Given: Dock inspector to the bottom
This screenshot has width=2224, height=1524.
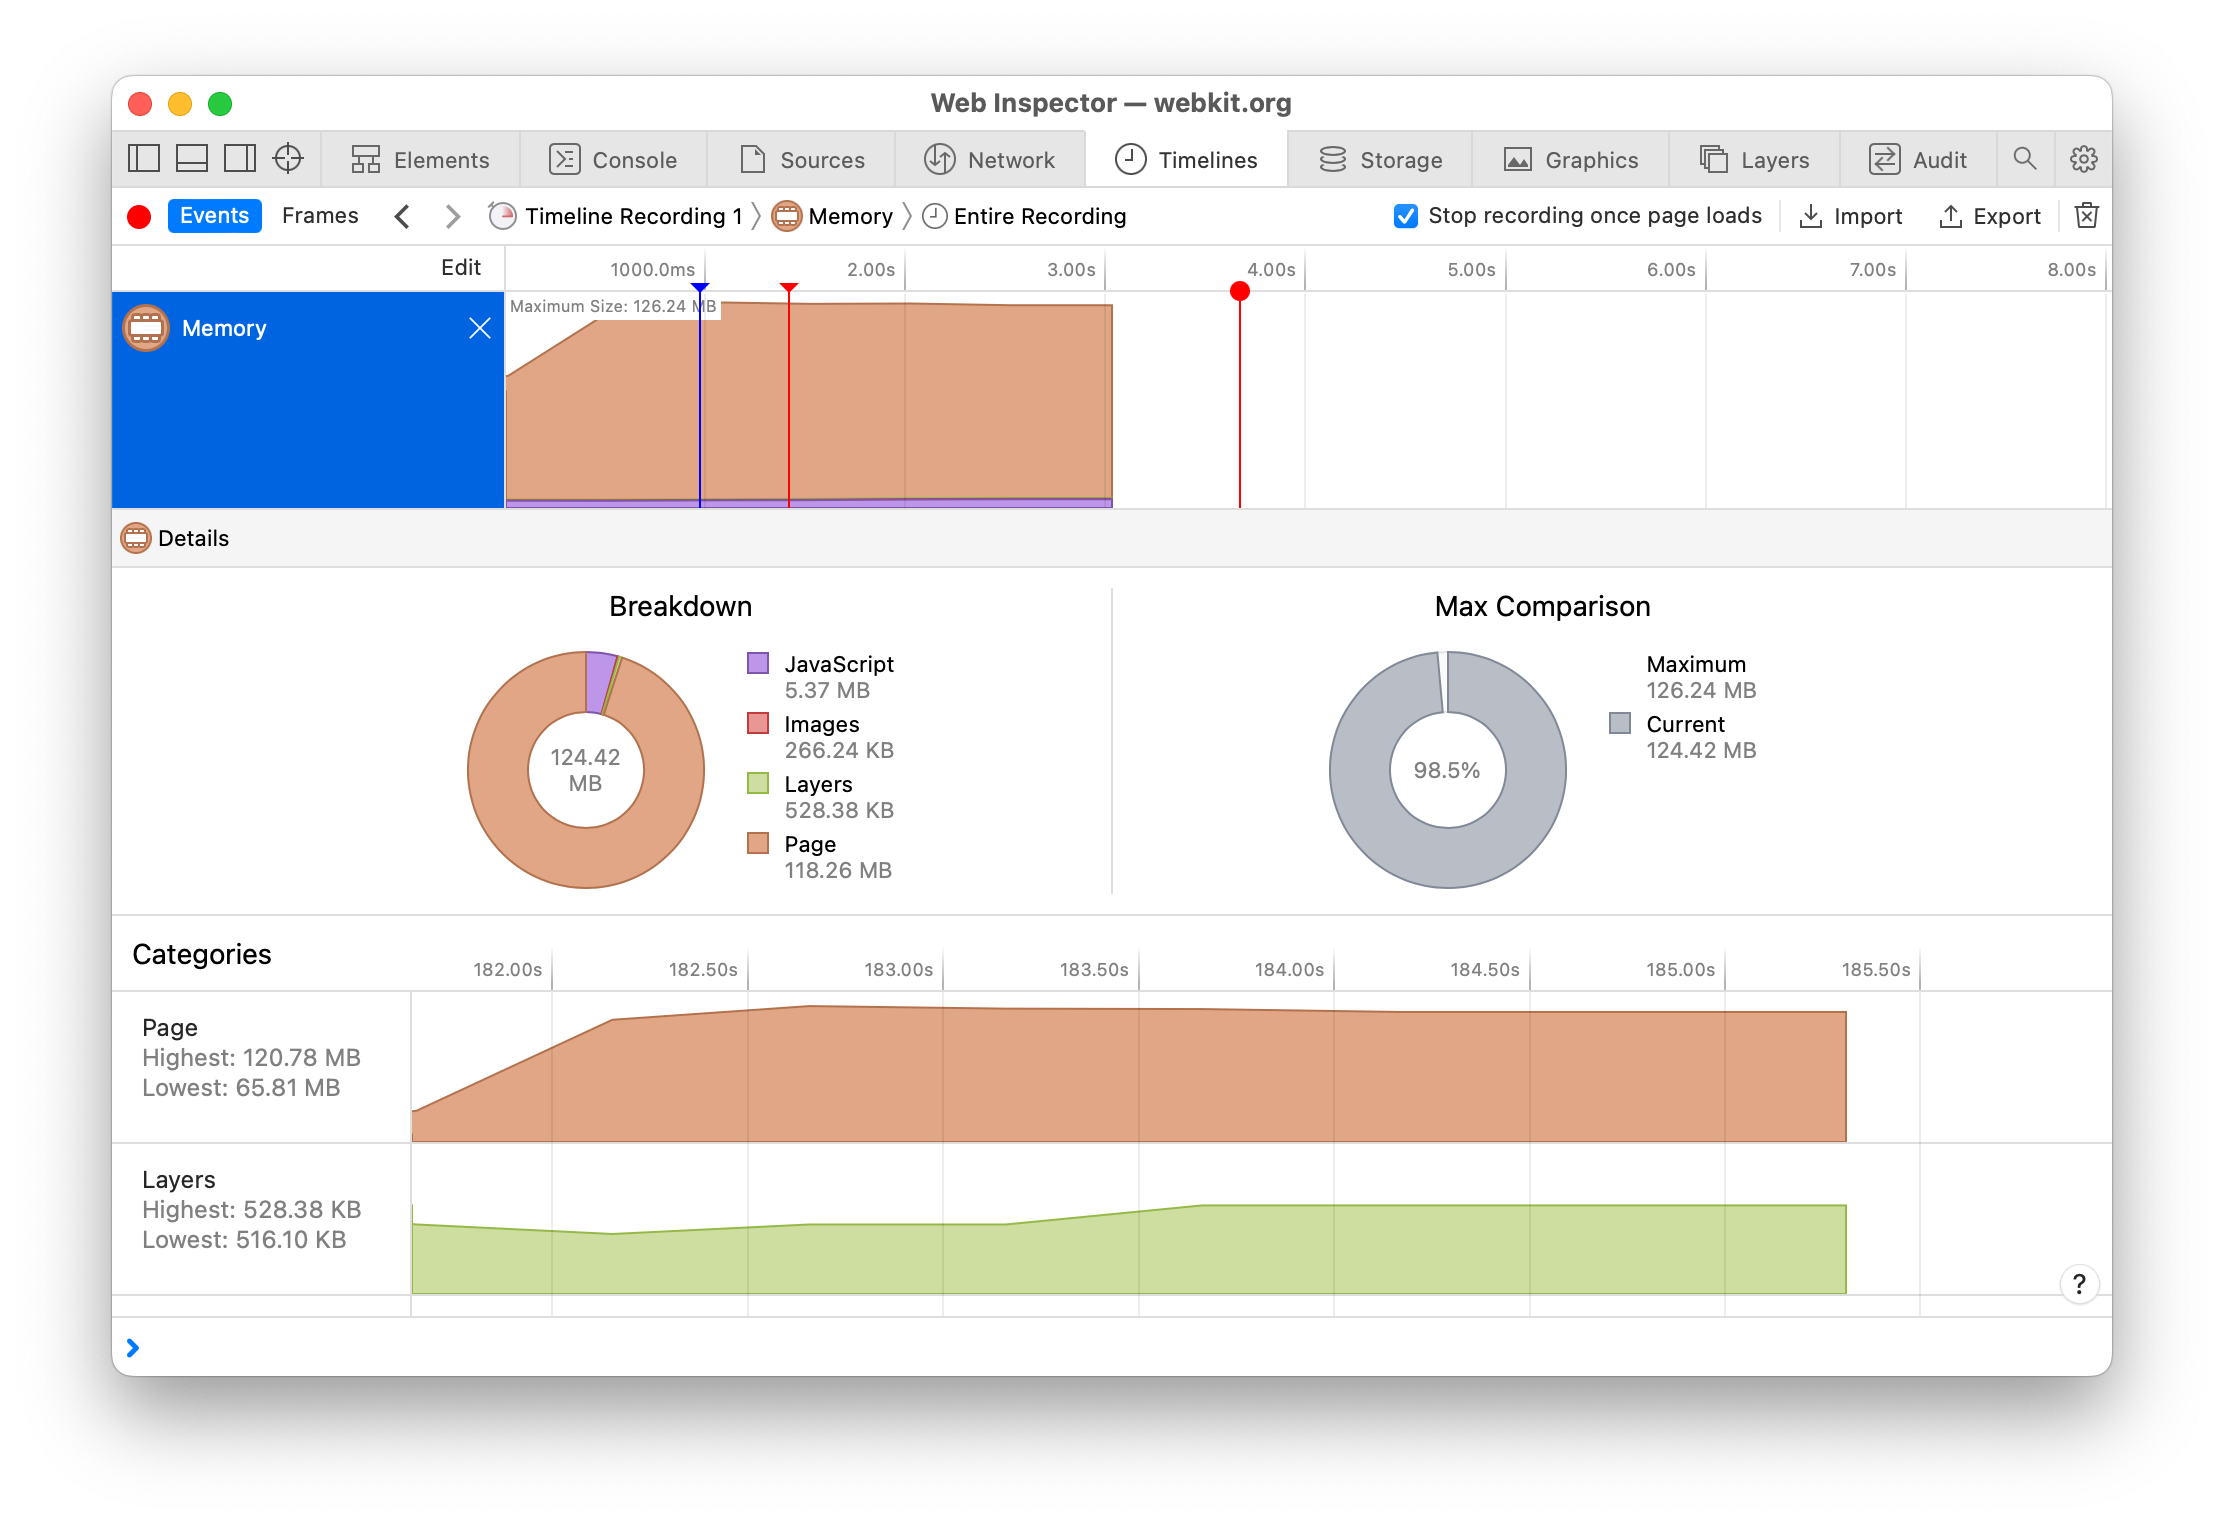Looking at the screenshot, I should [x=192, y=159].
